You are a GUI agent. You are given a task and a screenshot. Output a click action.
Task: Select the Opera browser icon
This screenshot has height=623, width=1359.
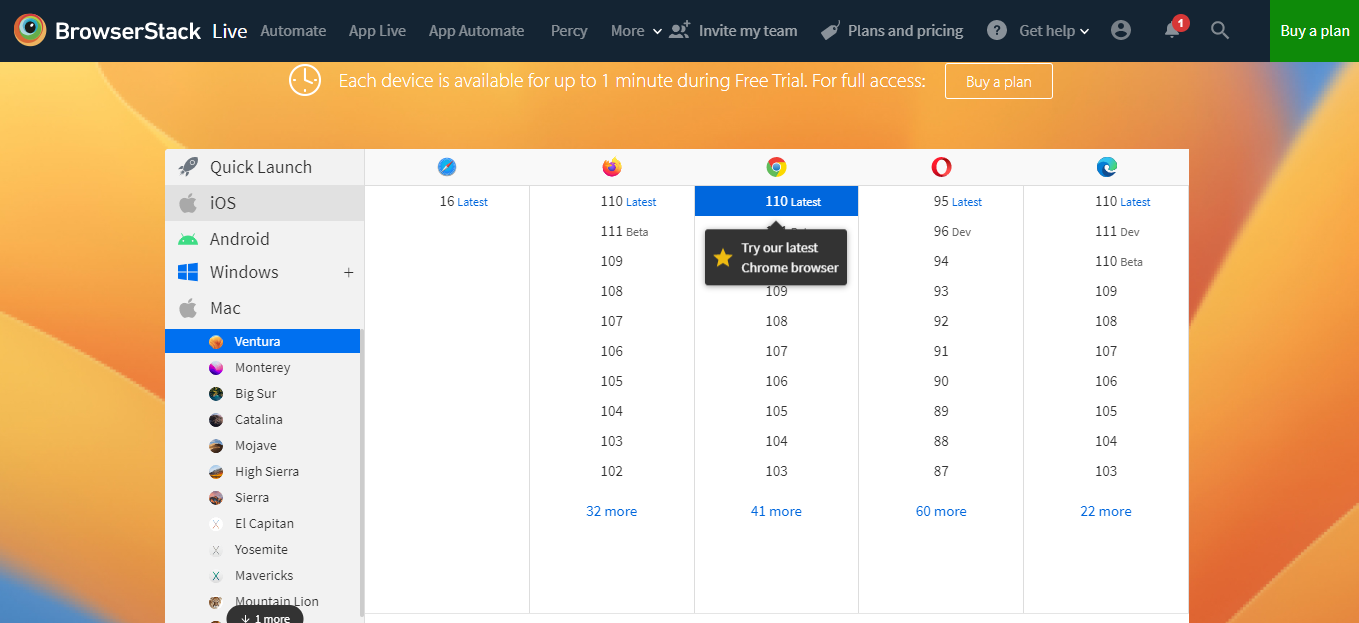[x=941, y=167]
